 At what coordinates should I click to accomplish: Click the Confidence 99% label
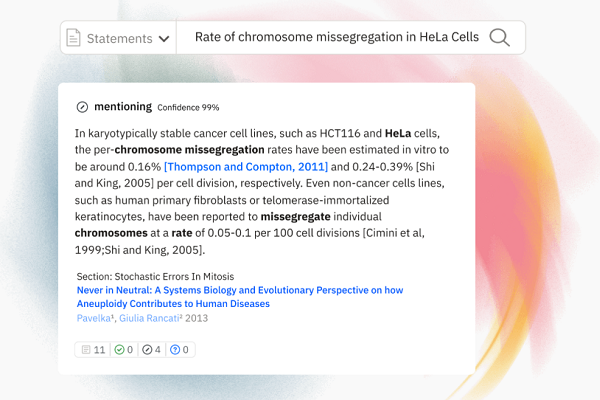click(x=188, y=108)
